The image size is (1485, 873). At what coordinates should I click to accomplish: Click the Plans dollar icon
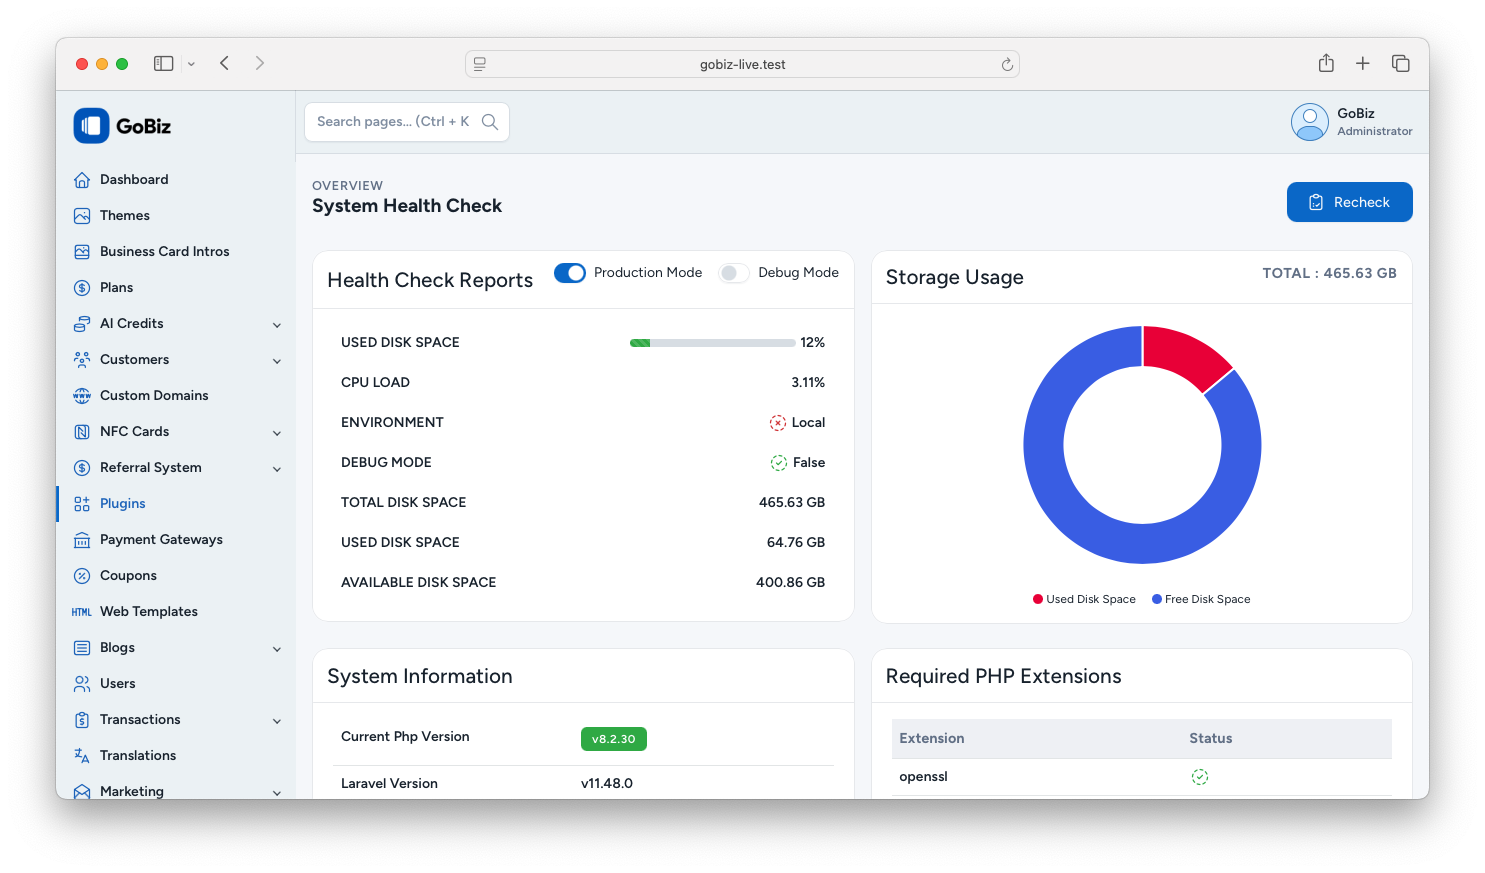pos(82,288)
